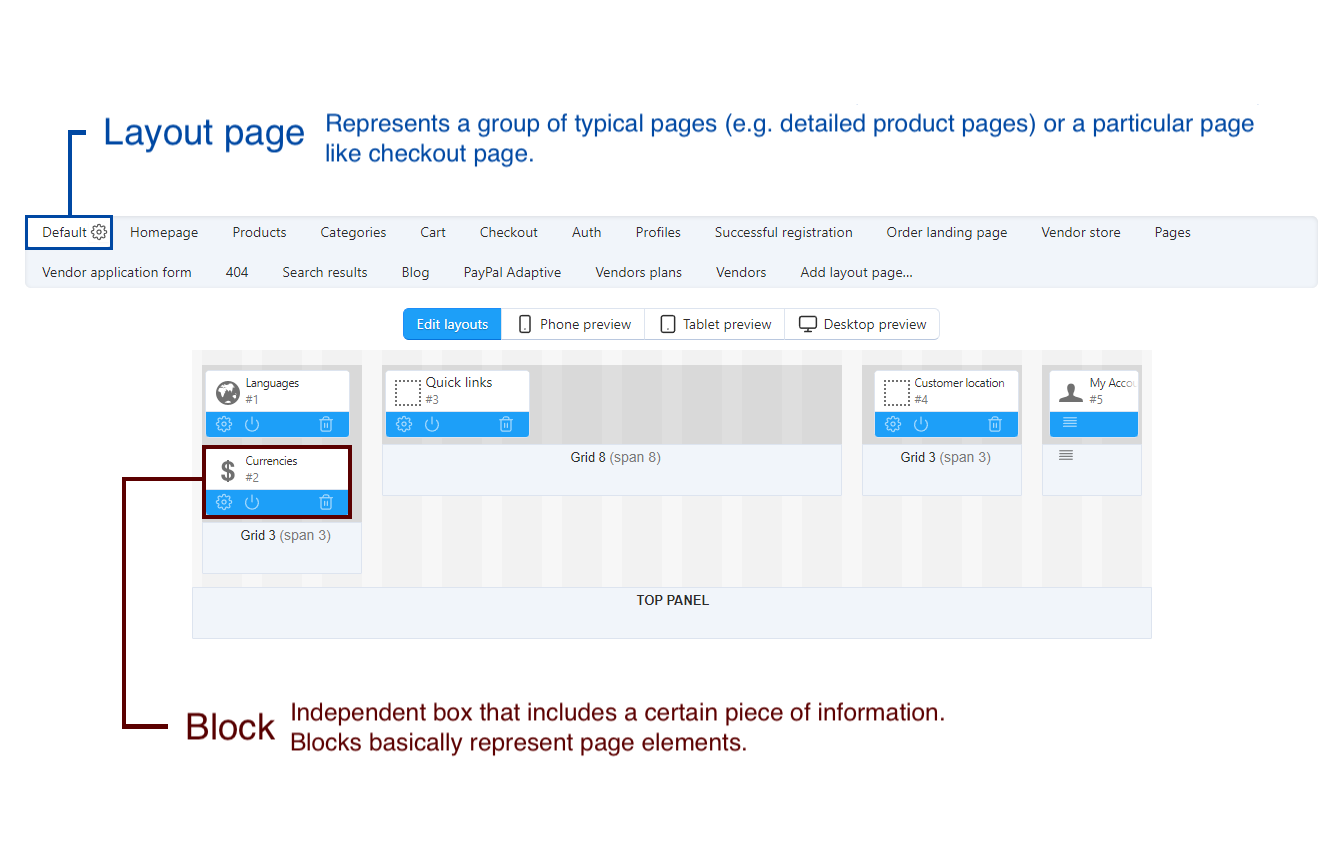Delete the Languages block with its trash icon
Viewport: 1340px width, 861px height.
[326, 424]
